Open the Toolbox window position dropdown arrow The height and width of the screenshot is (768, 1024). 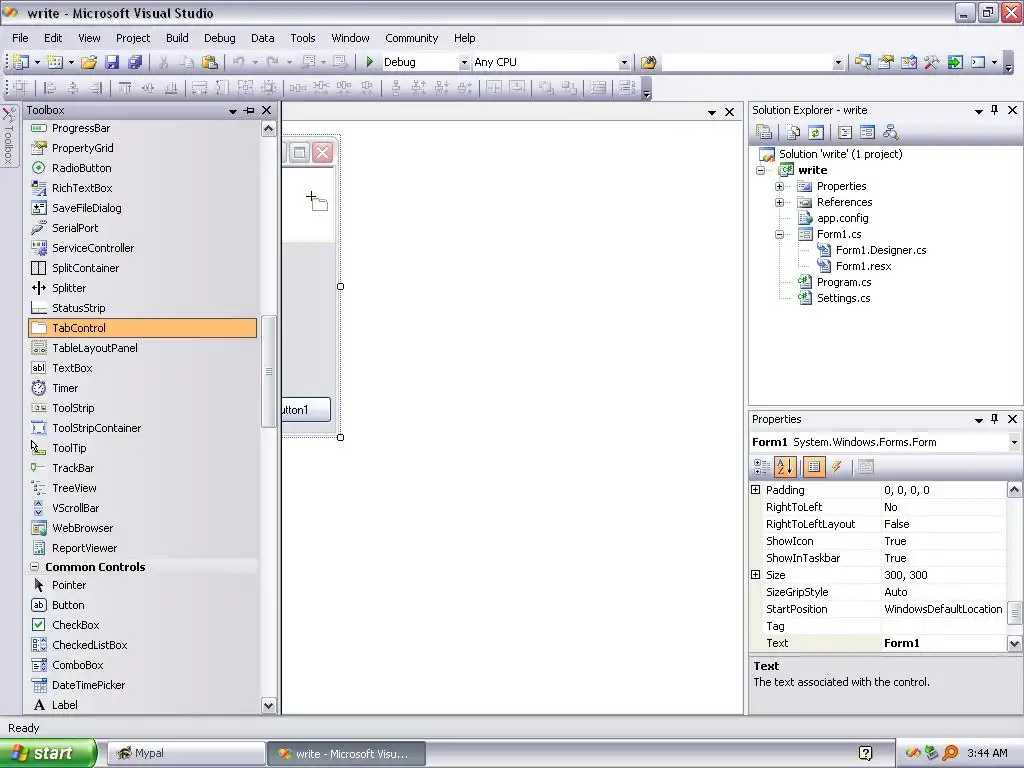[232, 111]
